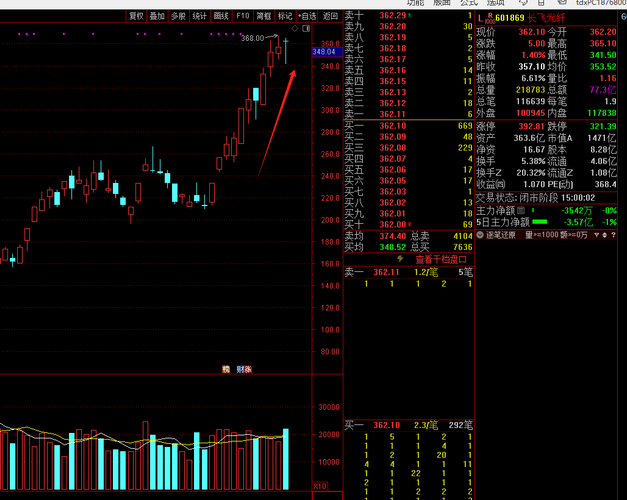Click the 标记 mark button
This screenshot has height=500, width=627.
pos(285,16)
